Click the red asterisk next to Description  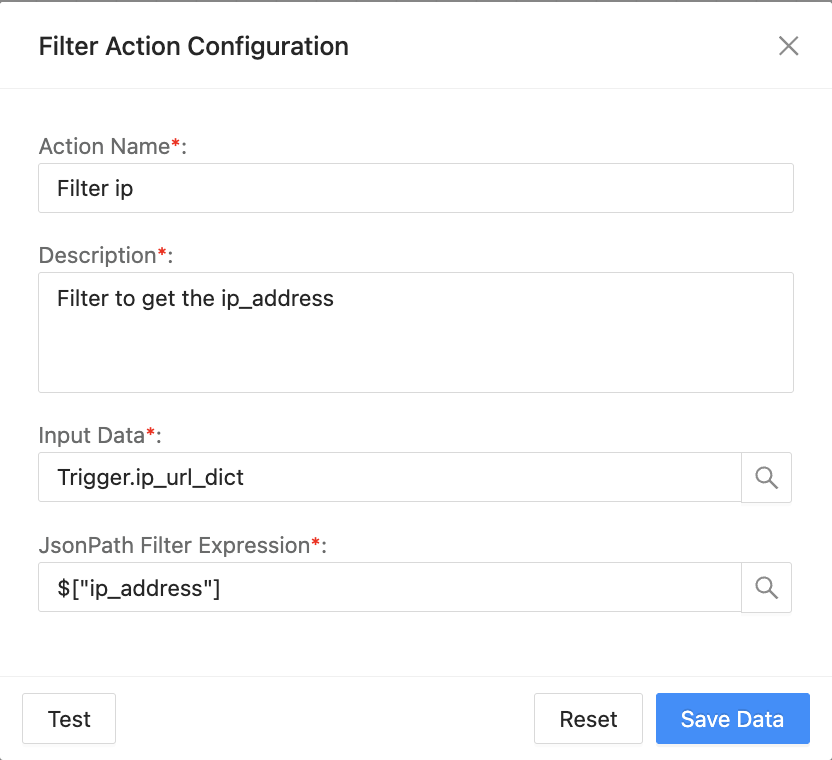163,253
